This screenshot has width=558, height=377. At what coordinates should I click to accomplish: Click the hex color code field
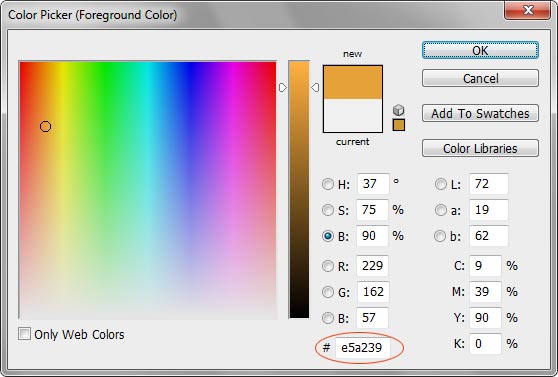pos(363,347)
